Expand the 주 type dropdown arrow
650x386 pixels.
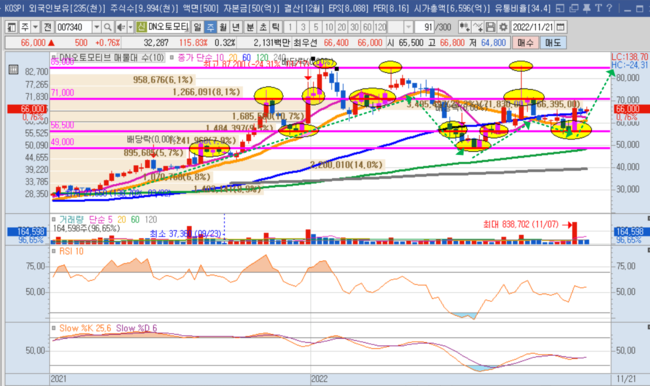35,27
